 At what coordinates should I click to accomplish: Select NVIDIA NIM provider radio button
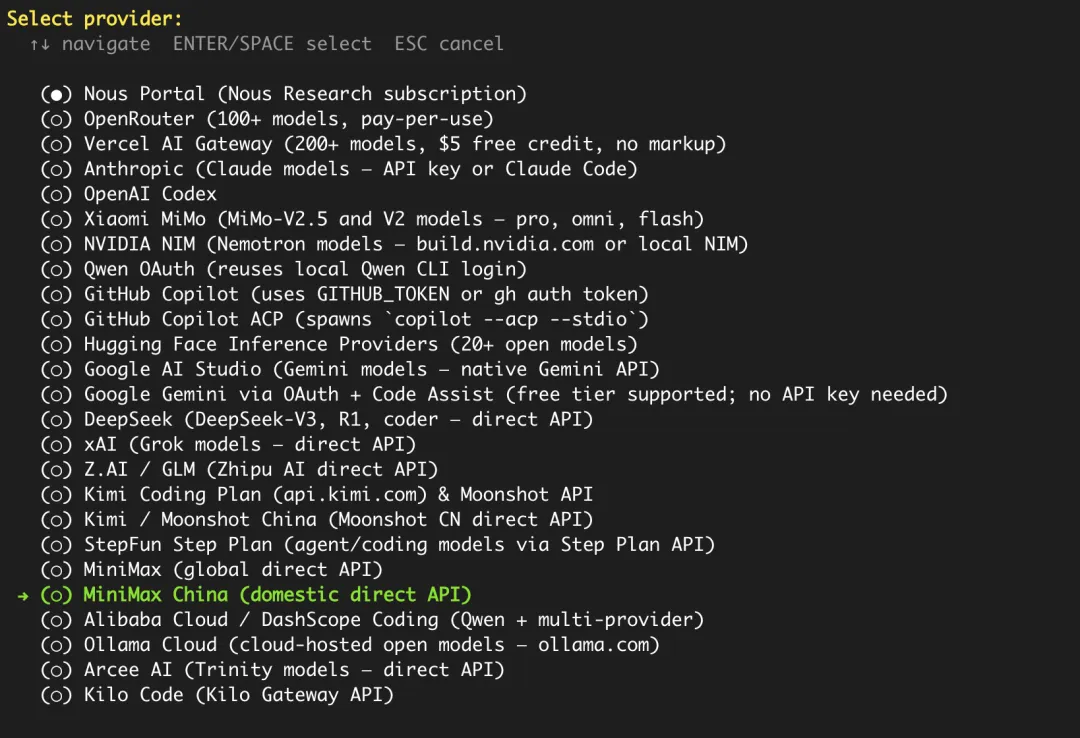[57, 244]
